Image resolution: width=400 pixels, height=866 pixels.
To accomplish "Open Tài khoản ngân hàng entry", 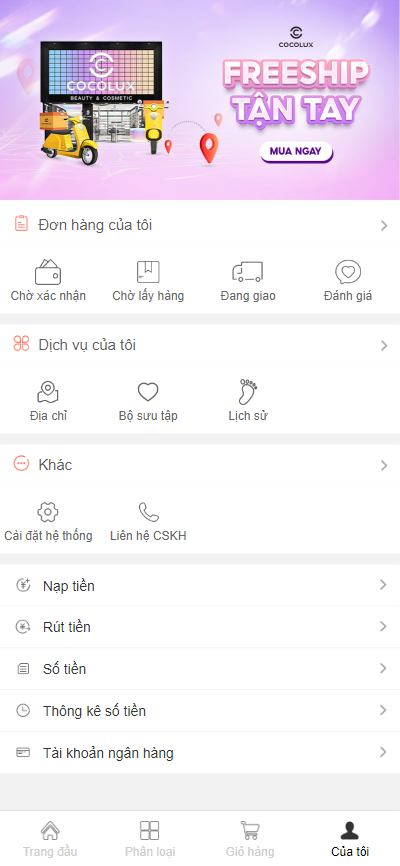I will click(200, 753).
